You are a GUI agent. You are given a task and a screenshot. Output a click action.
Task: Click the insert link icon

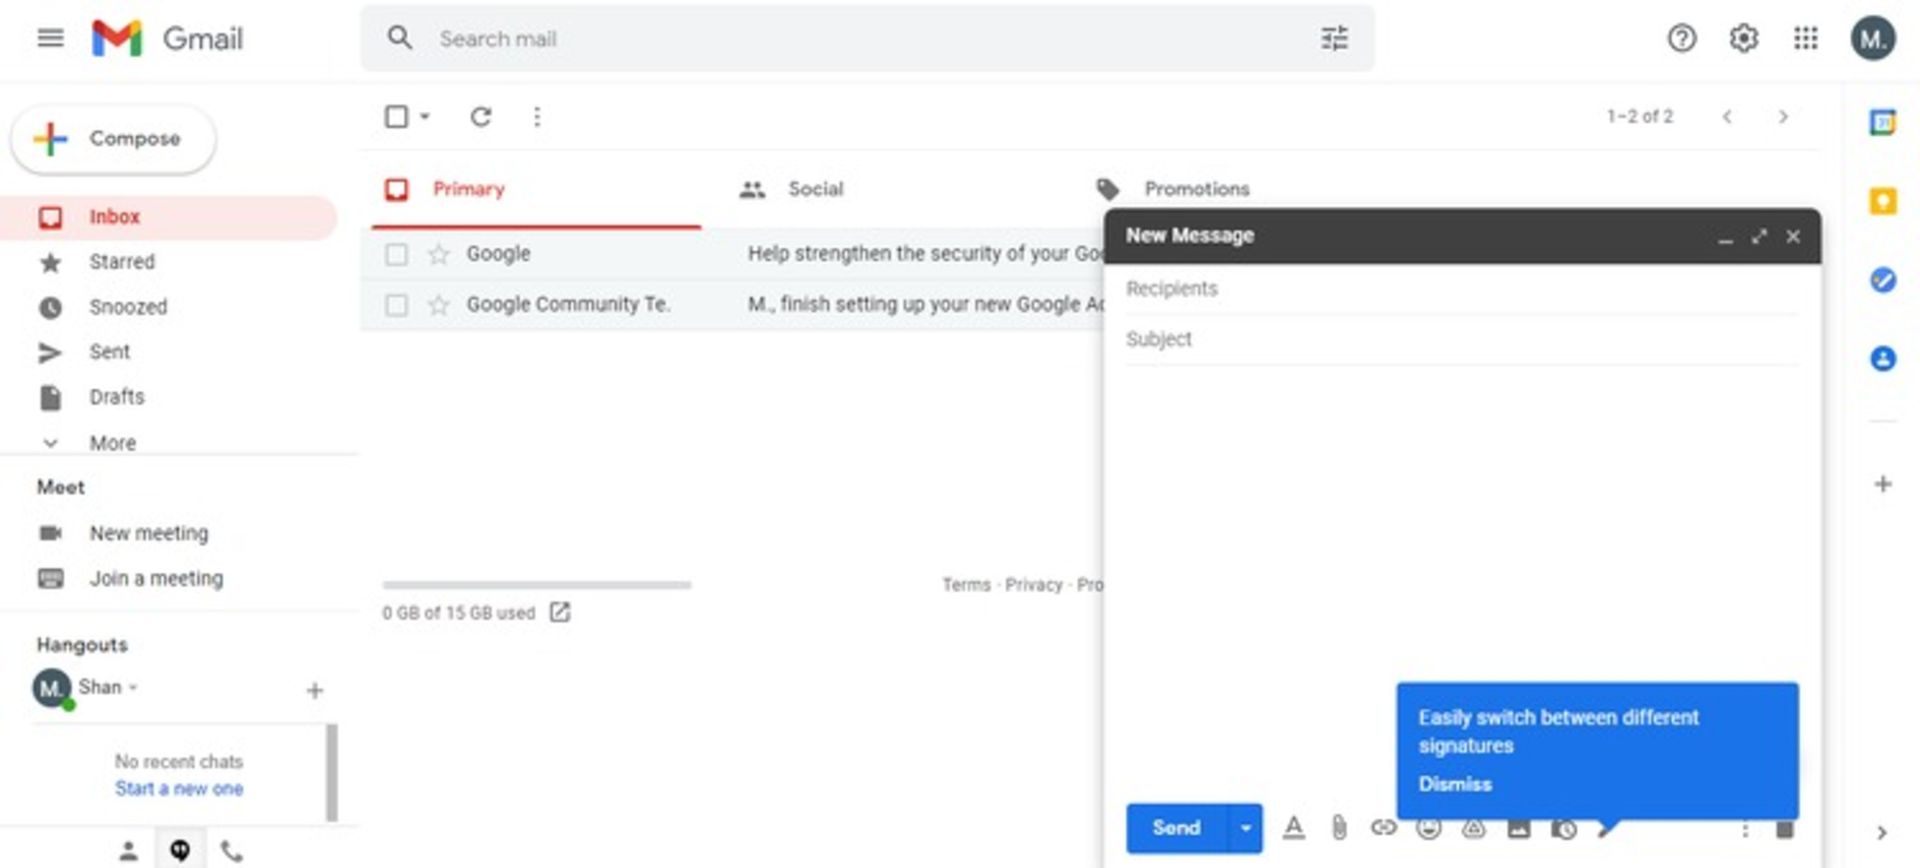pos(1383,828)
